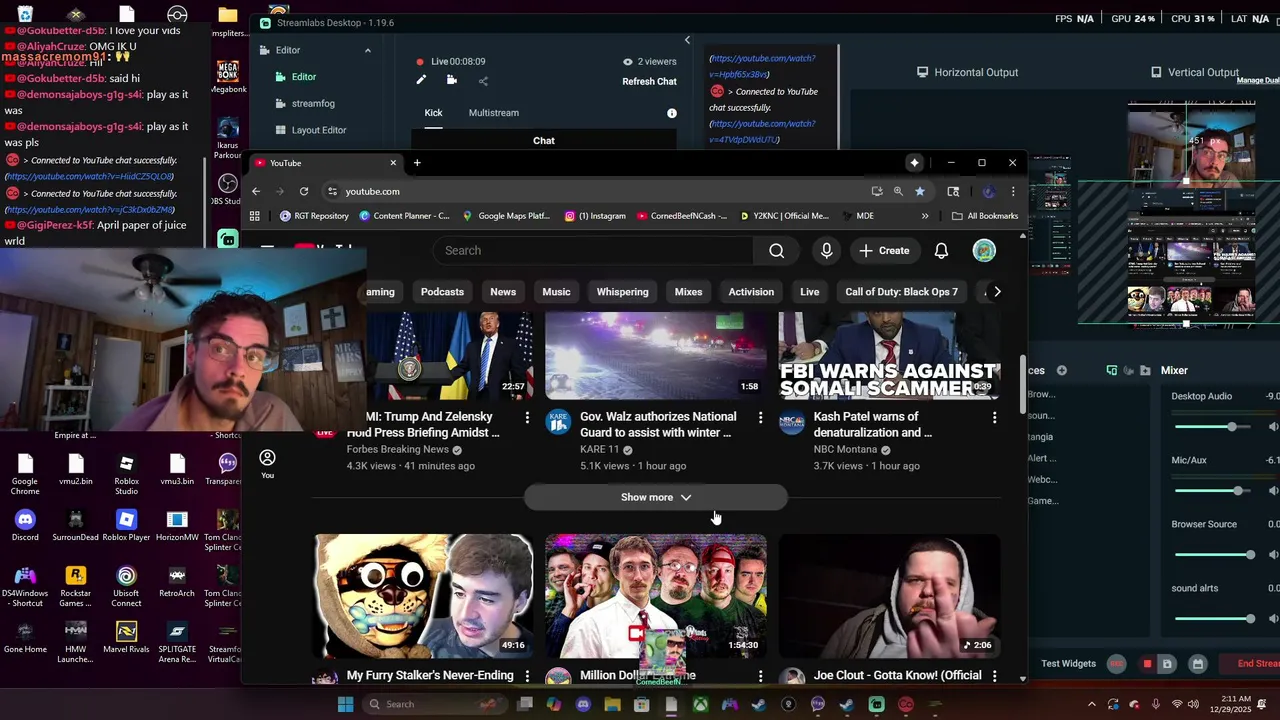The image size is (1280, 720).
Task: Select the Podcasts category chip
Action: tap(442, 292)
